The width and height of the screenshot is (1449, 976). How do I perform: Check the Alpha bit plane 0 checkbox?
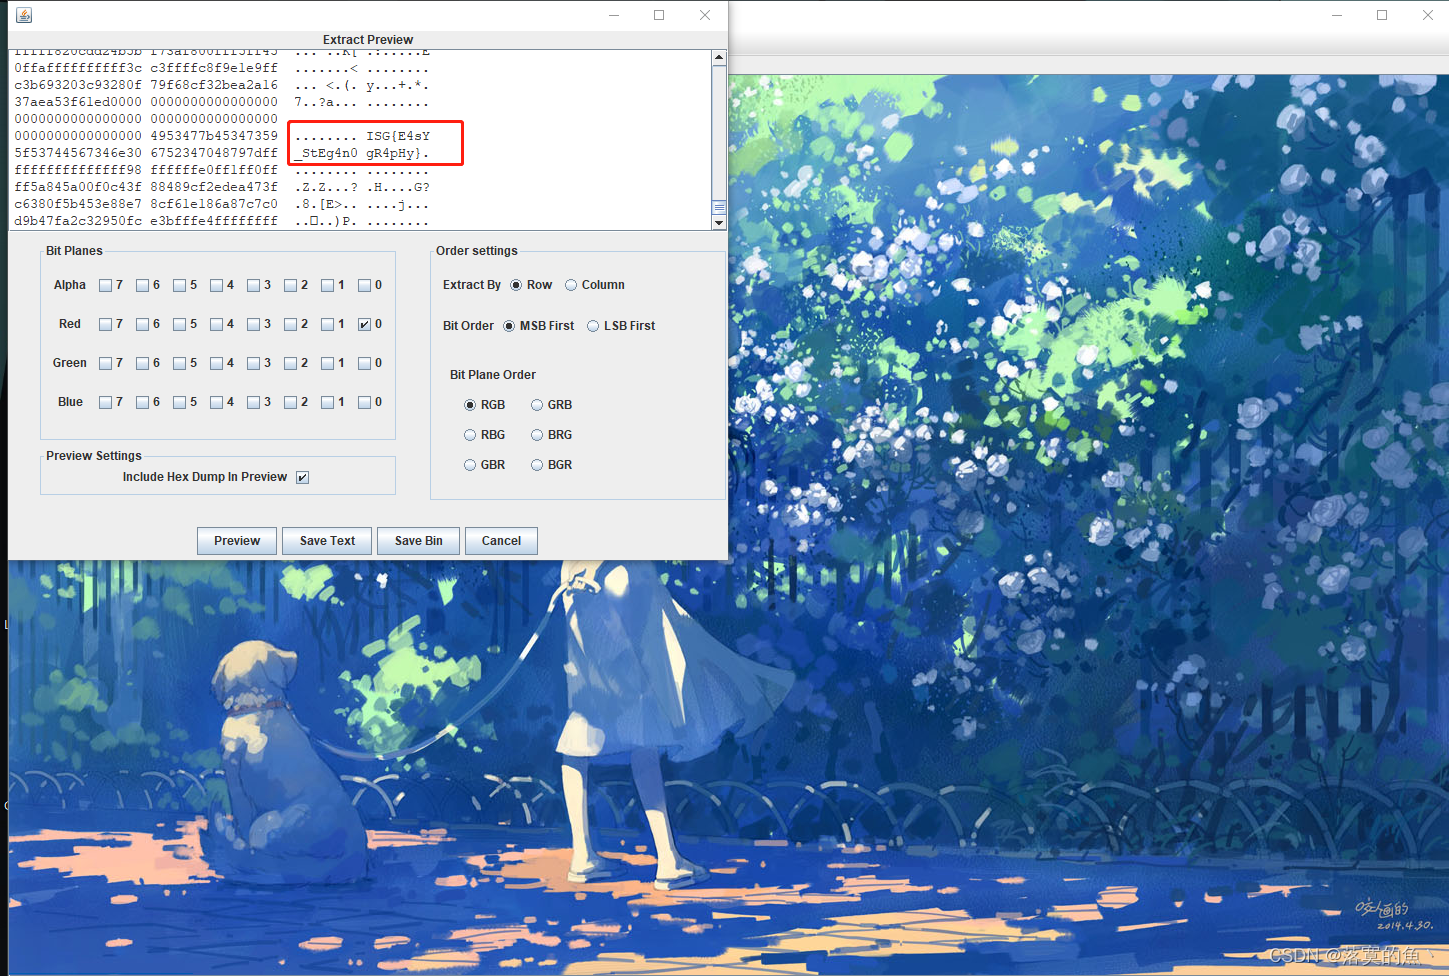(x=365, y=285)
